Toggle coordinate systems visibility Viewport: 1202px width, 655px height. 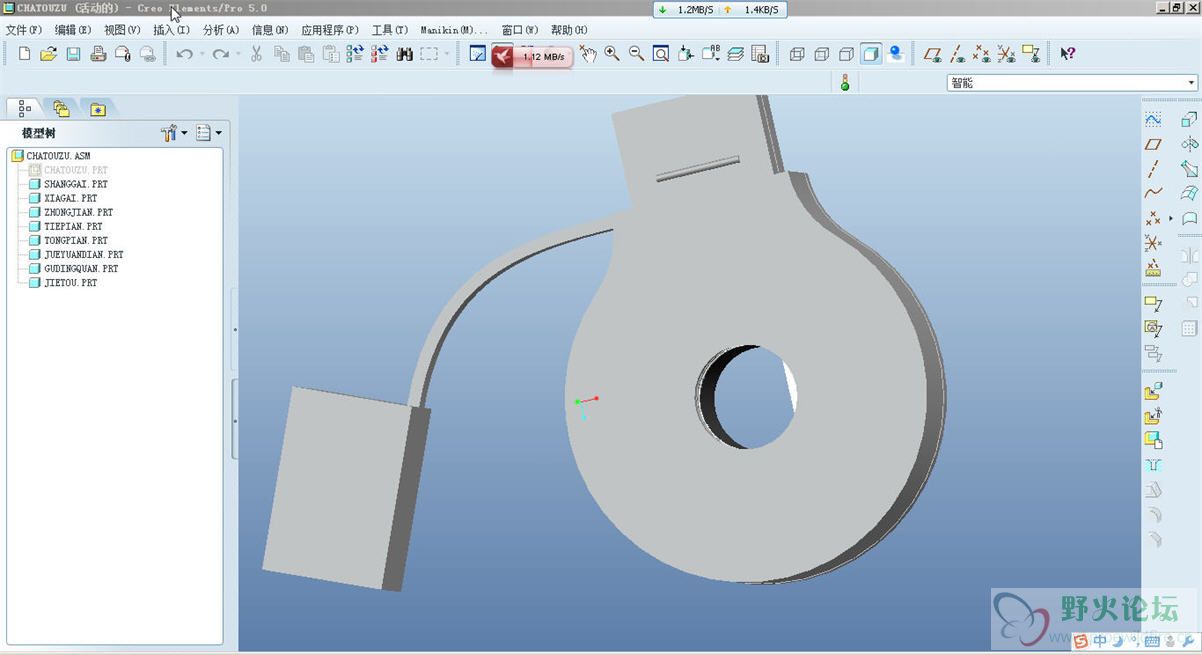click(x=1007, y=54)
